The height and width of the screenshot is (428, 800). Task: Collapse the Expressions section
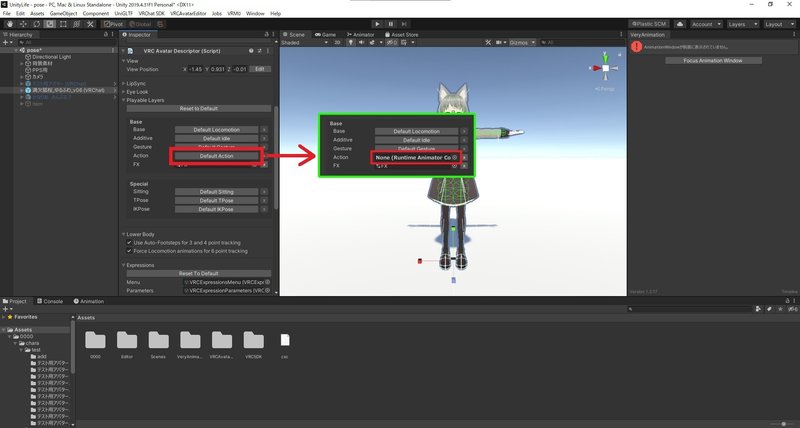(124, 265)
